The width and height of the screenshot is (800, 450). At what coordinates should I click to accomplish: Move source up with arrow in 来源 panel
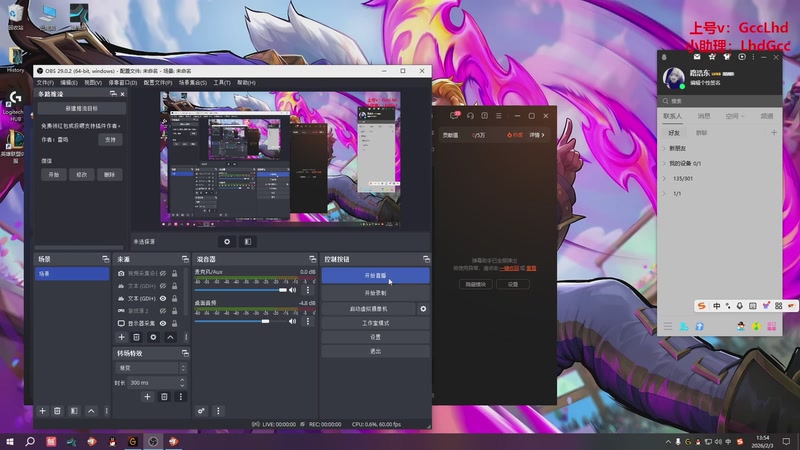click(x=170, y=337)
